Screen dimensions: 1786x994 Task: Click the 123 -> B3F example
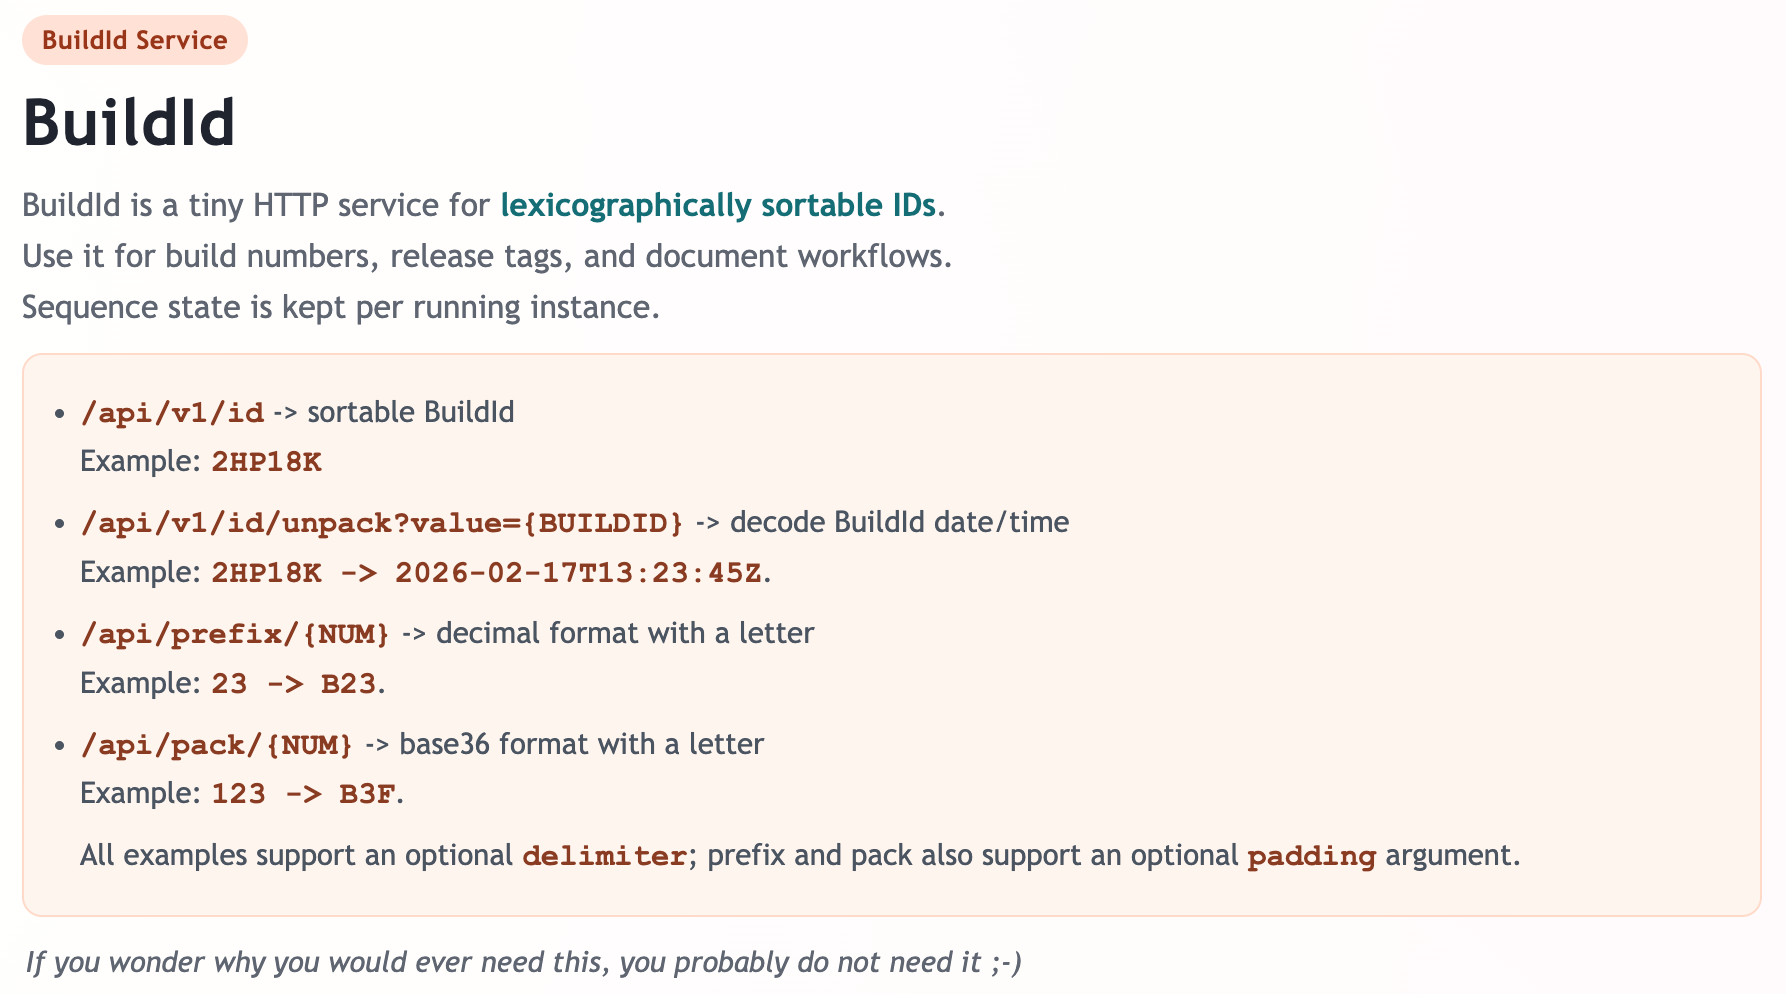click(302, 794)
